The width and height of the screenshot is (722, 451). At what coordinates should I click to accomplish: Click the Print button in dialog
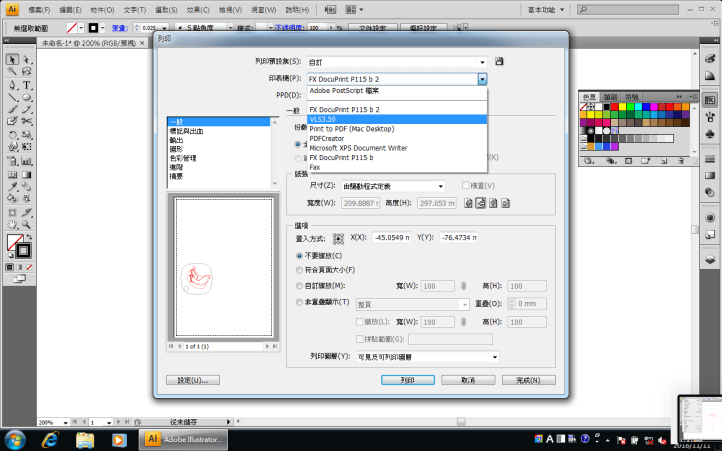(401, 380)
